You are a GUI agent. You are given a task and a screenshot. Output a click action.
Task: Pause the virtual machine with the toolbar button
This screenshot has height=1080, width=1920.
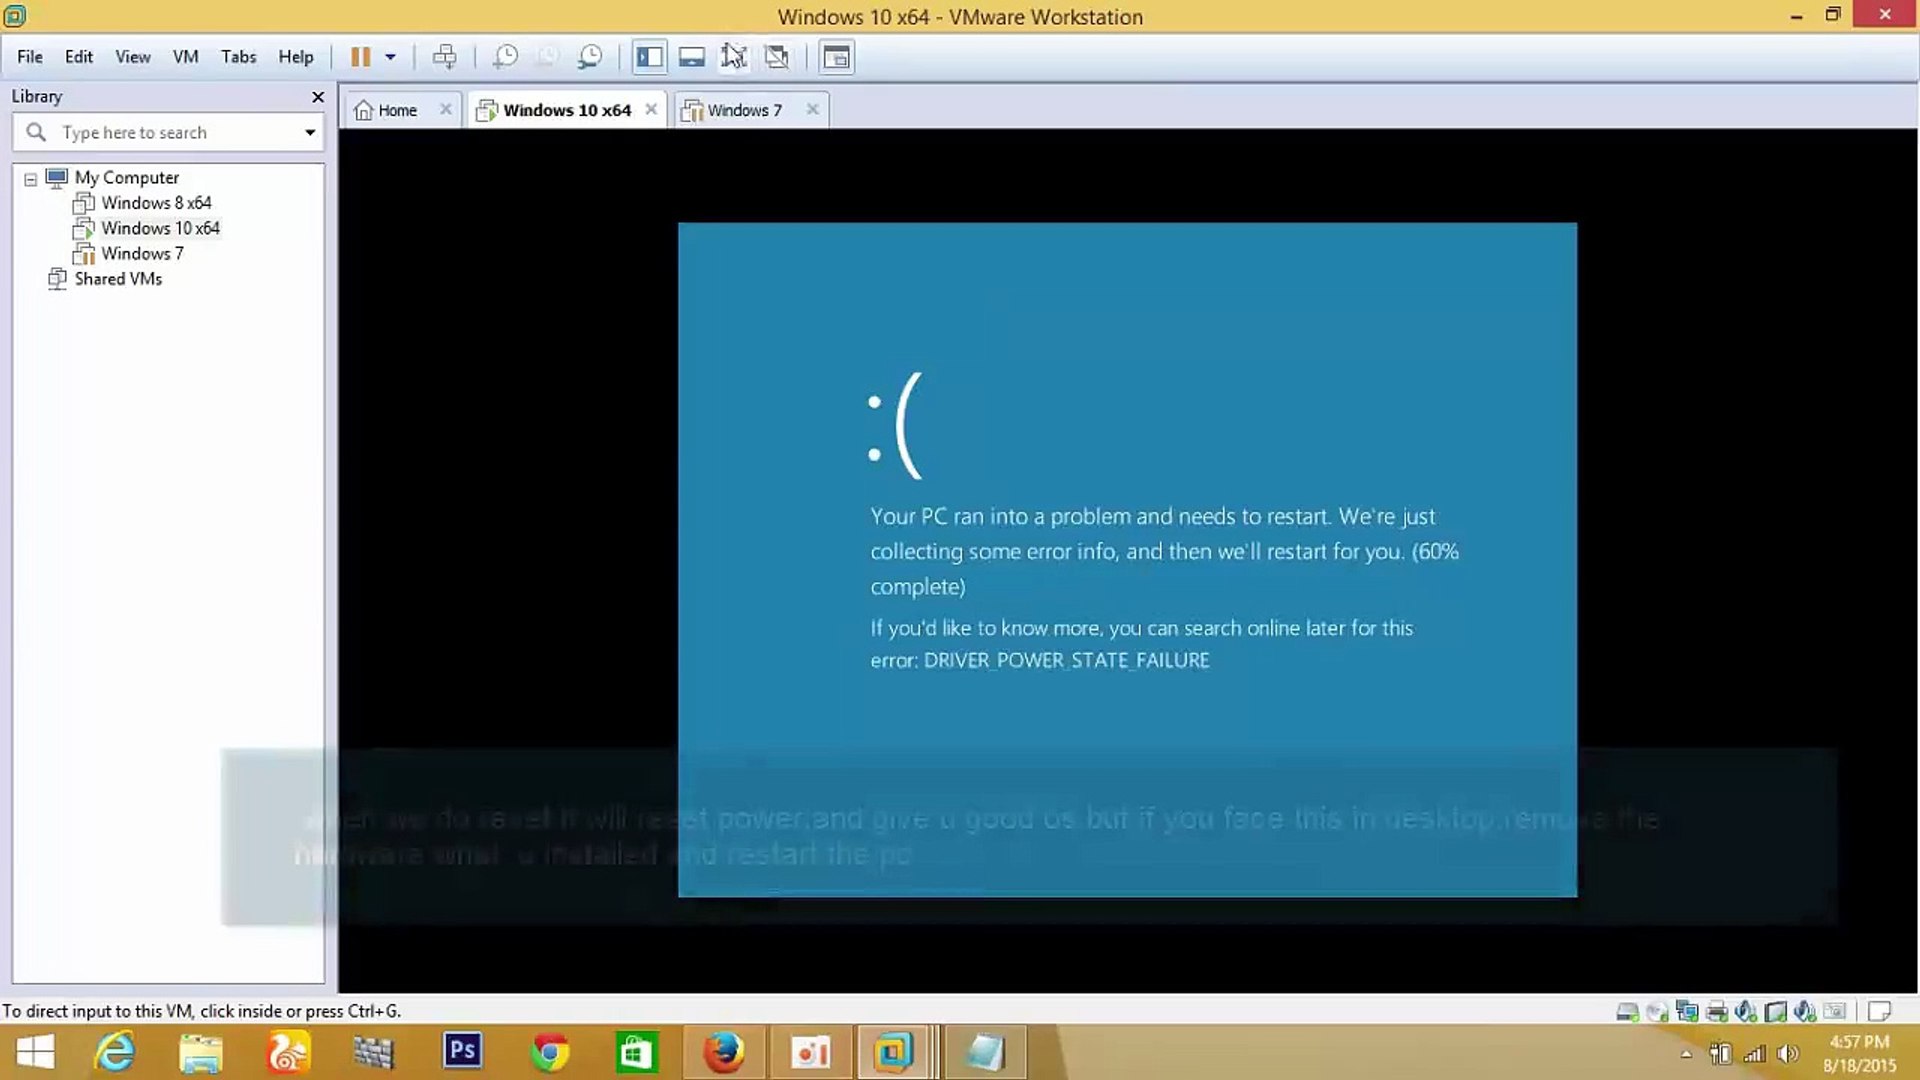point(360,57)
